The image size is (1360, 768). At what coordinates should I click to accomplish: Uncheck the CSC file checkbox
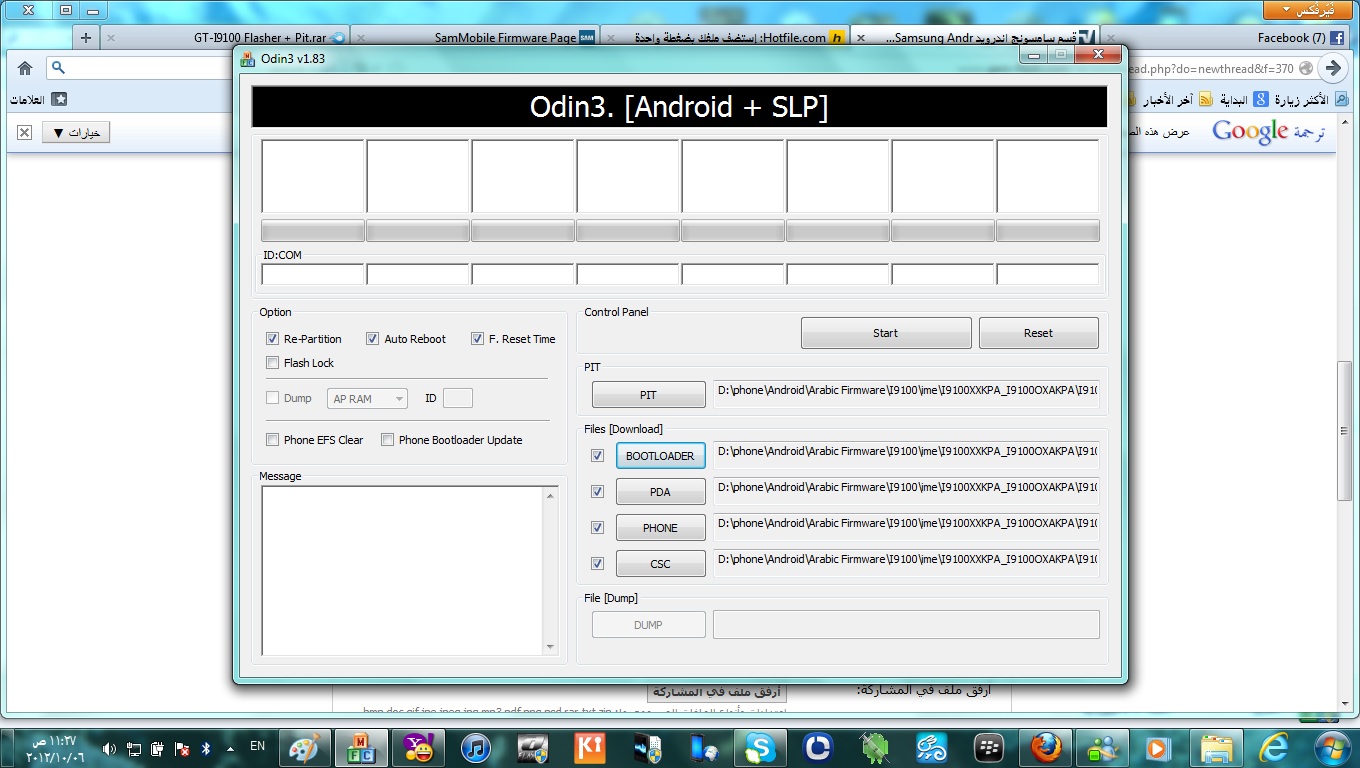pos(597,564)
